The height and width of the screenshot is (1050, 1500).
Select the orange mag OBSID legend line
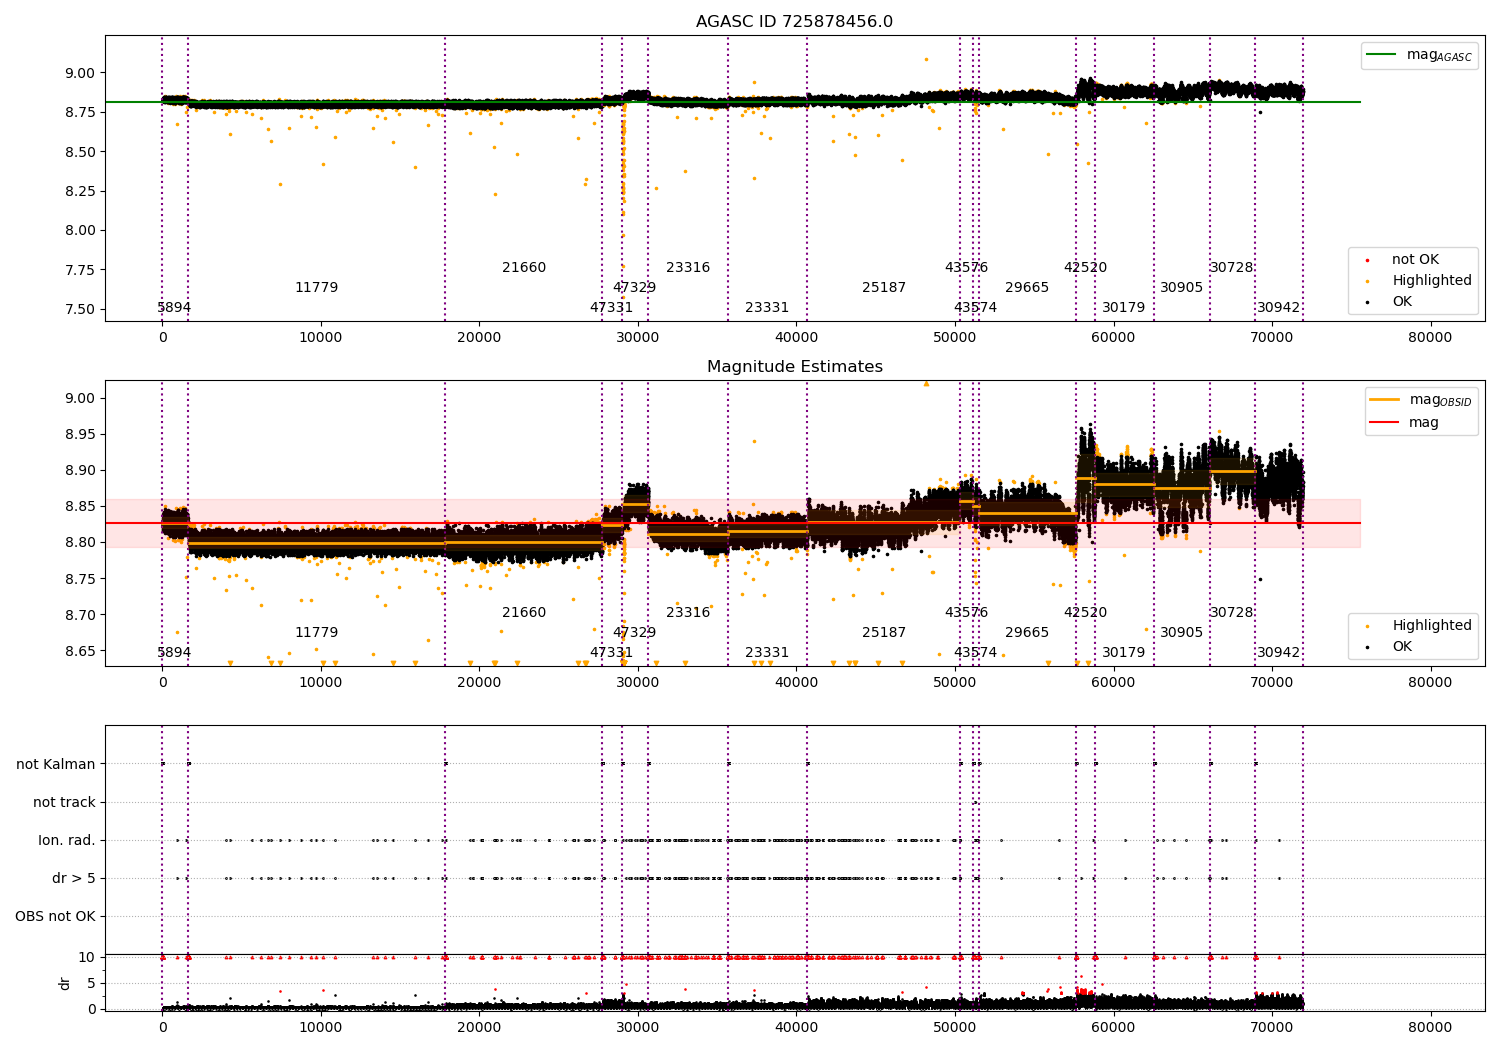(x=1385, y=400)
